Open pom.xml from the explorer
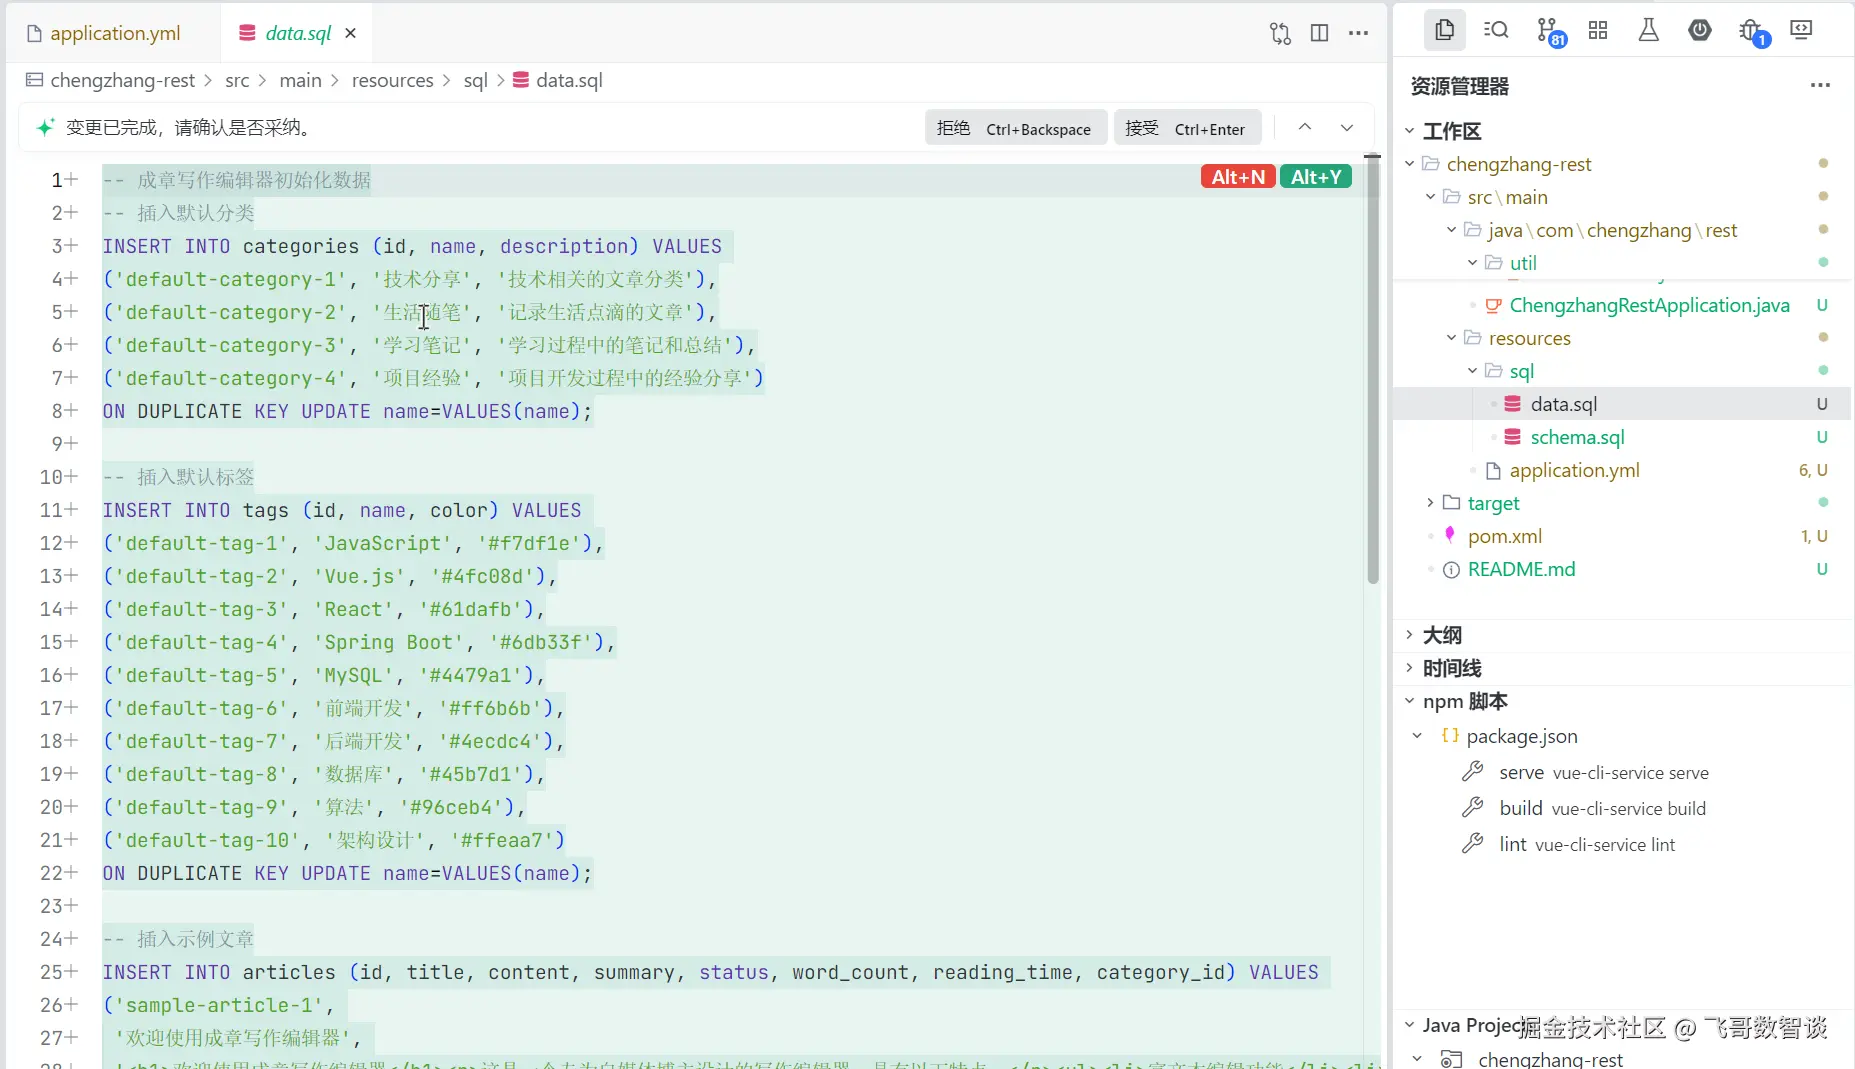 (x=1504, y=536)
